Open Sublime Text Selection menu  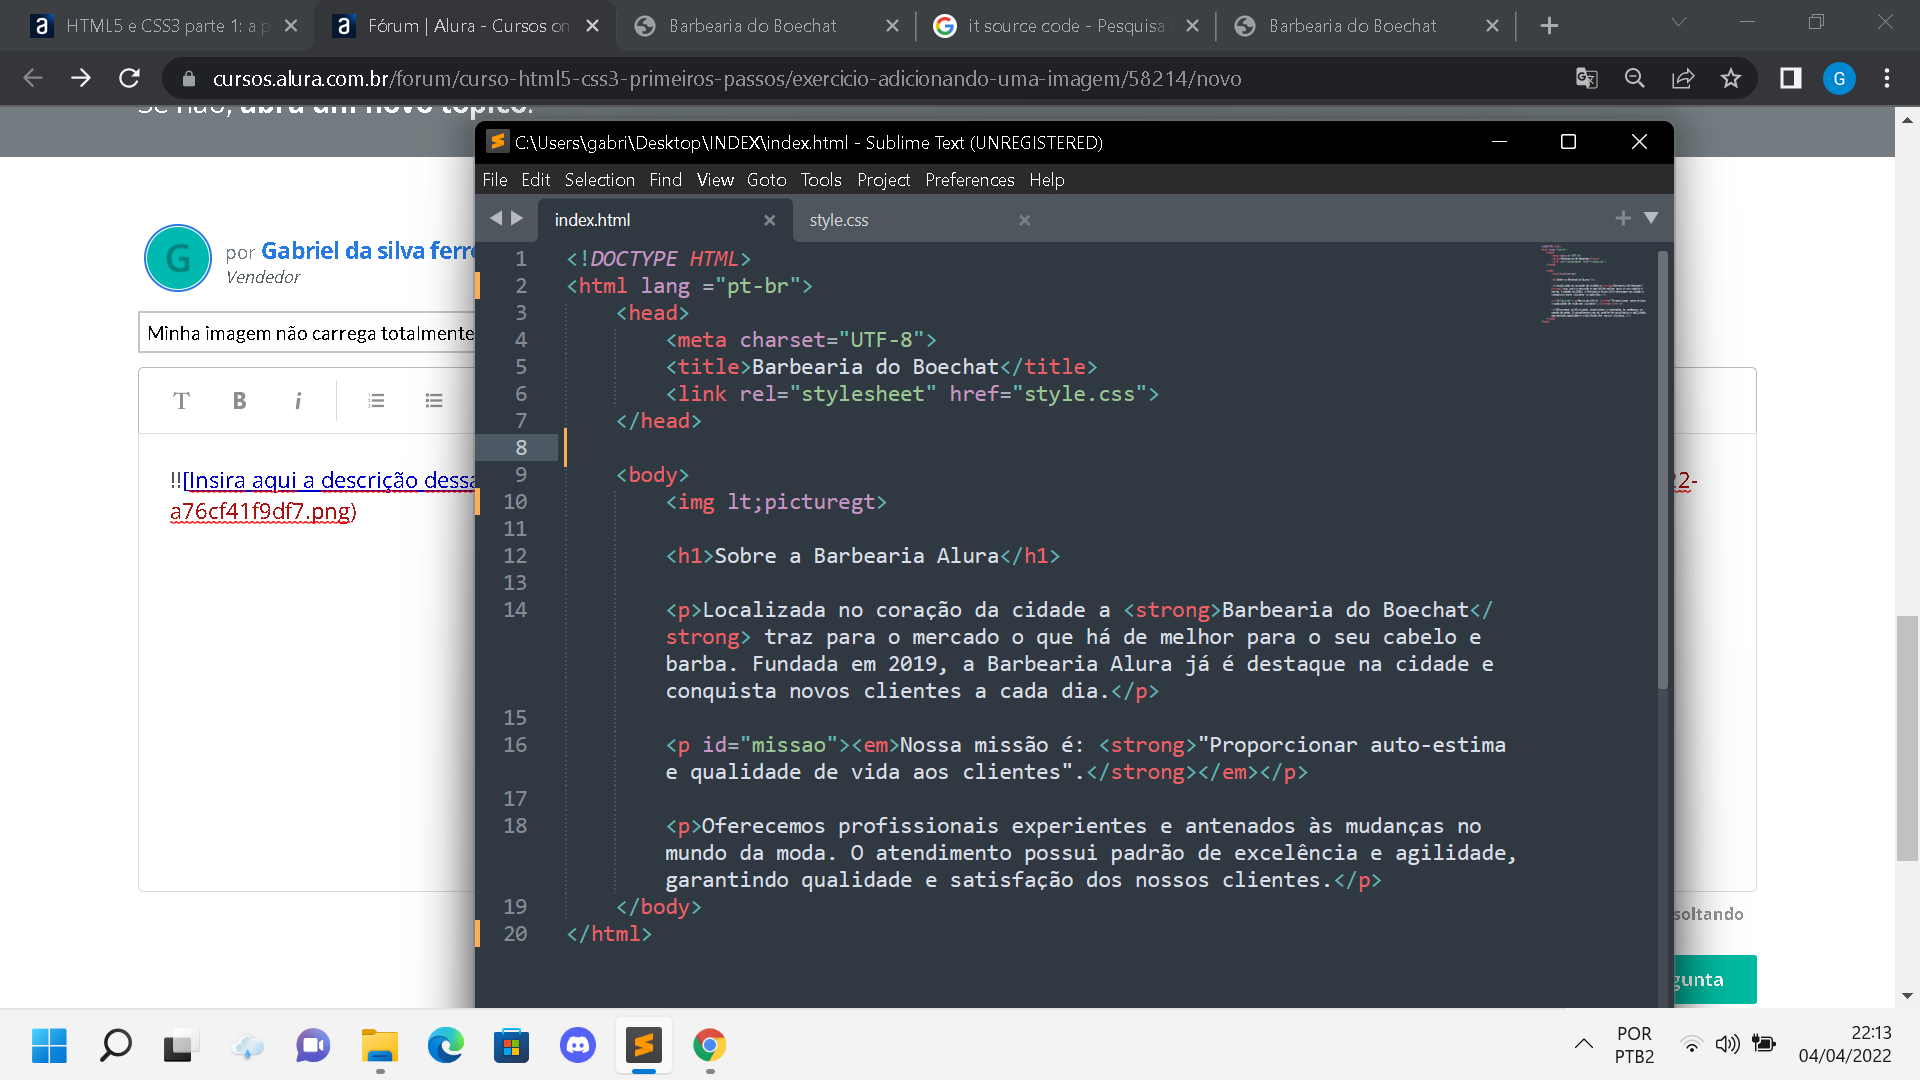(x=600, y=180)
